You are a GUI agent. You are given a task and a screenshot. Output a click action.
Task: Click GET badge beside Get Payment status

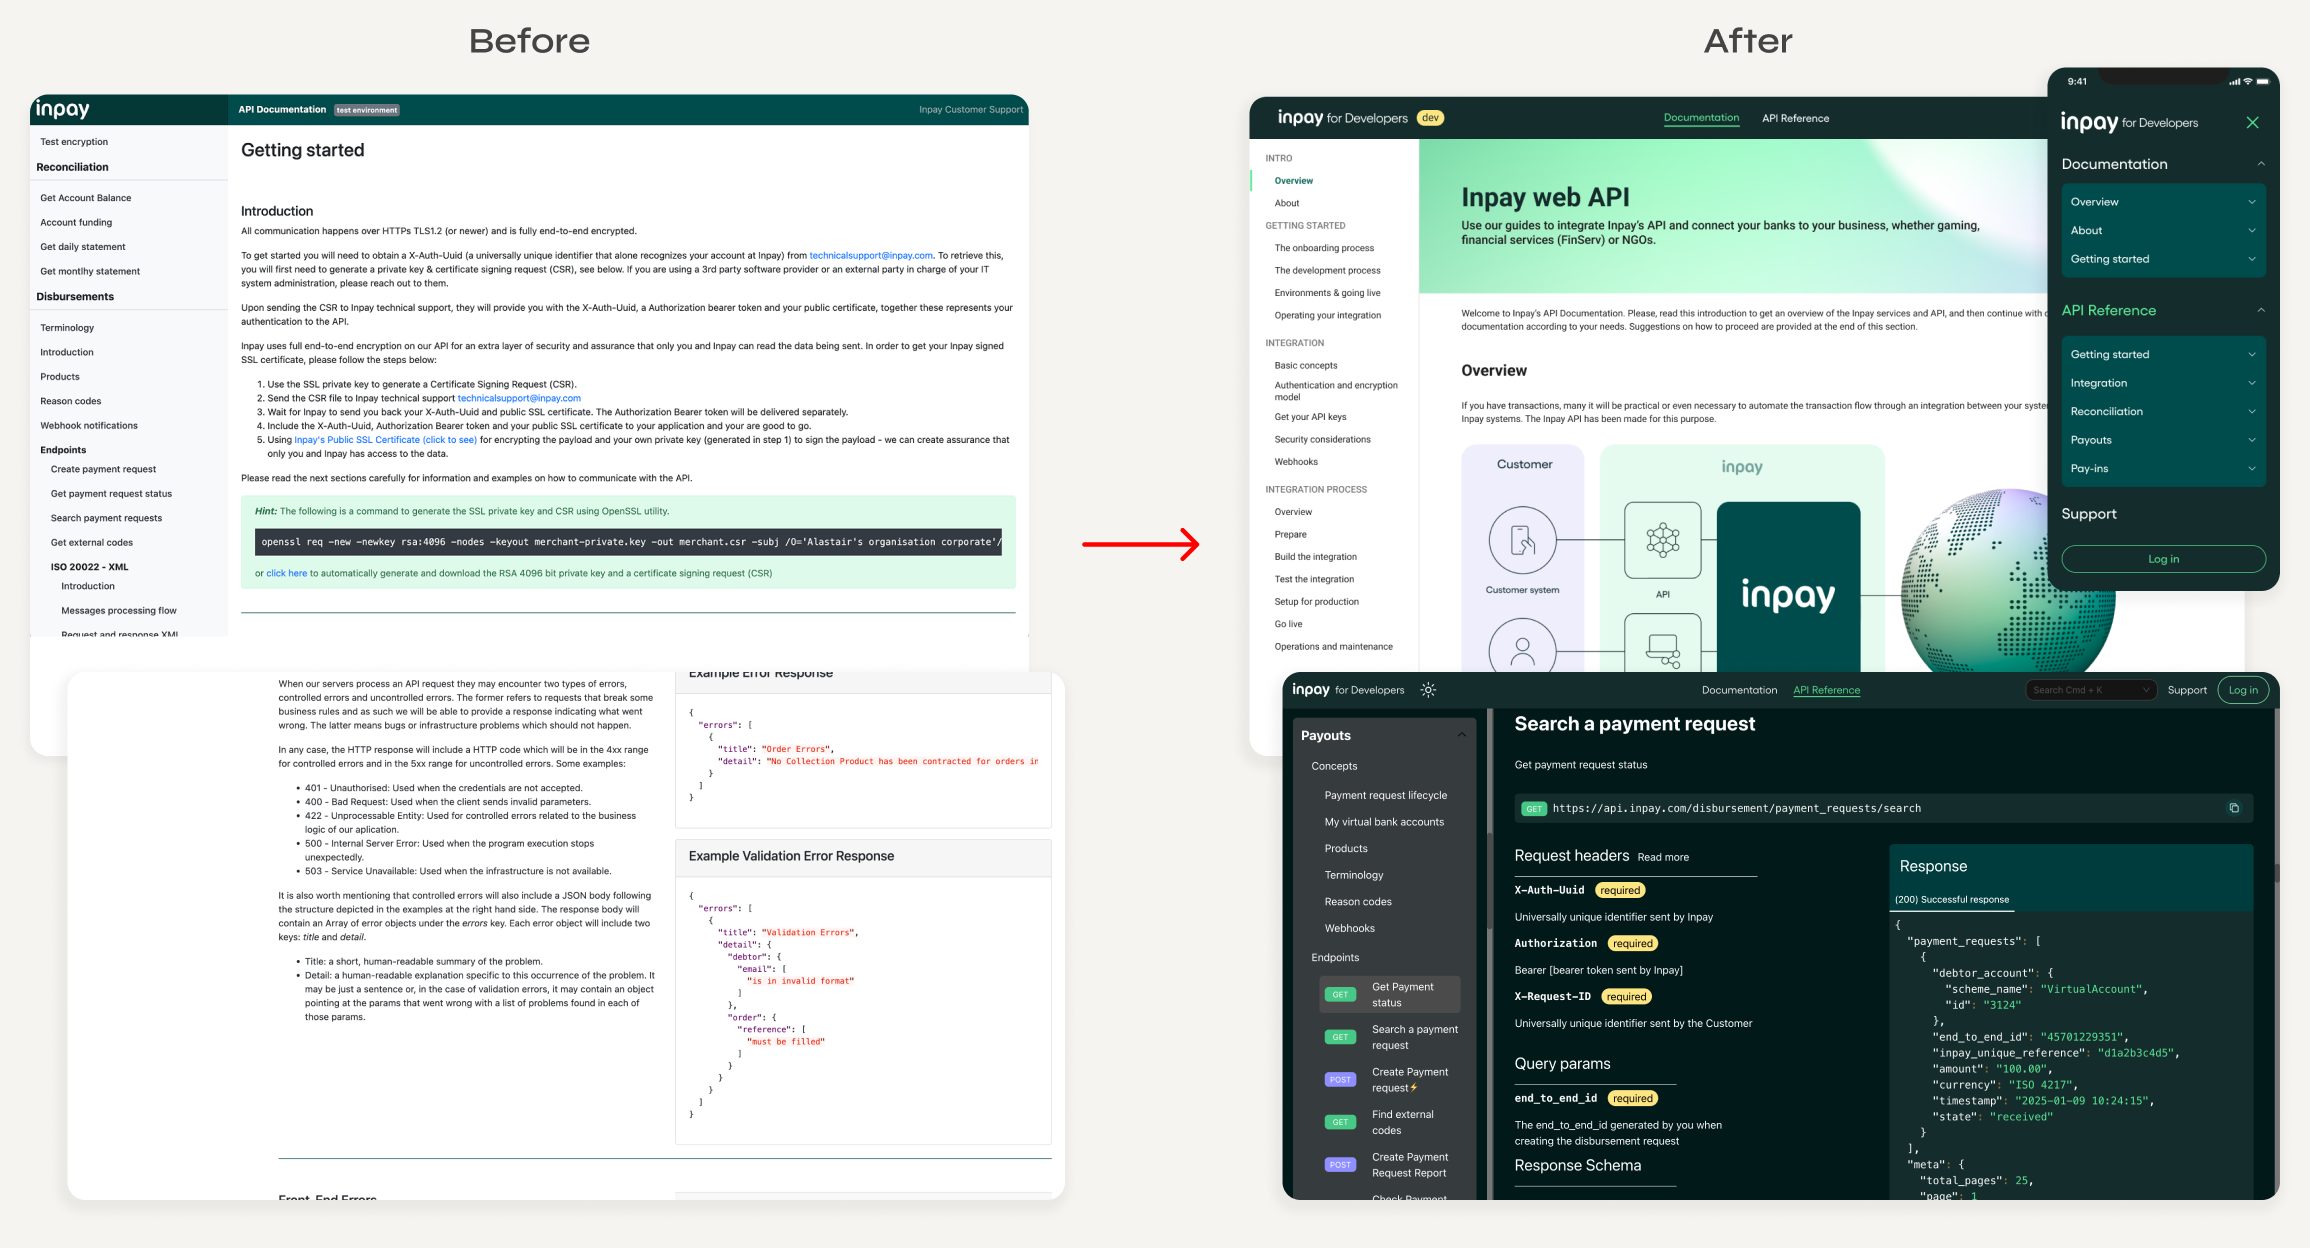(1340, 994)
